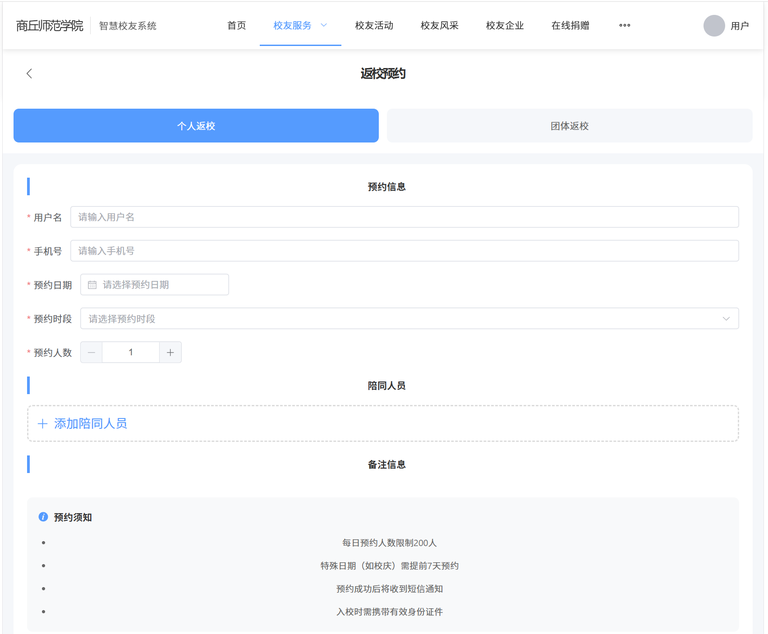
Task: Go to 校友风采 page
Action: click(439, 25)
